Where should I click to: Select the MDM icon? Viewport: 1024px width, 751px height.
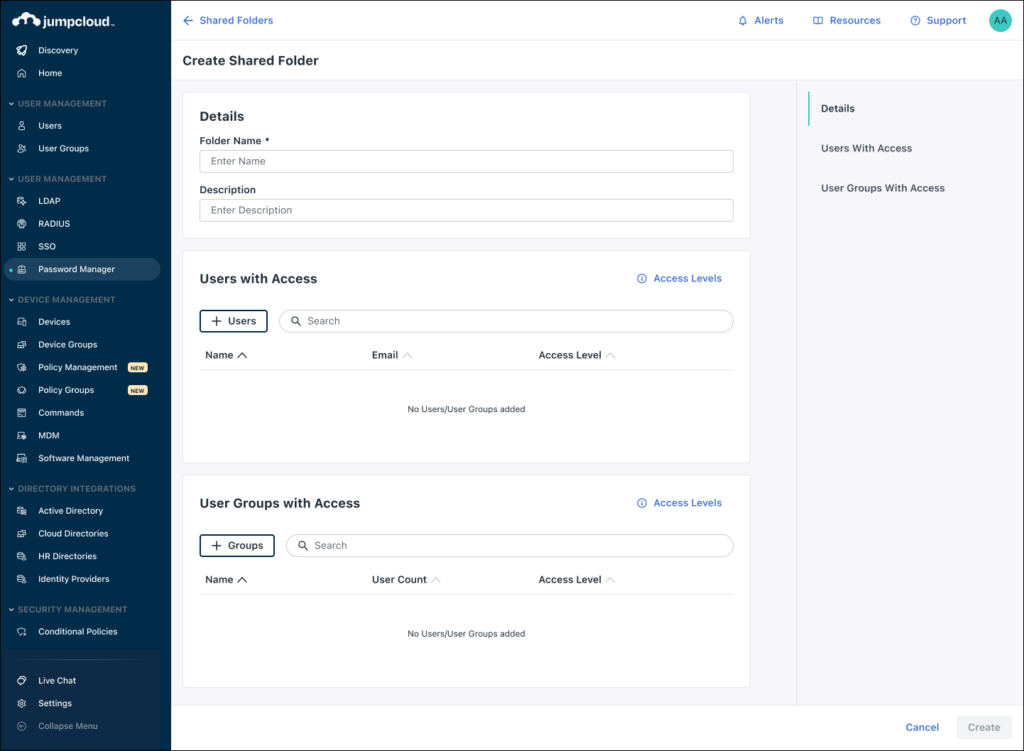(22, 435)
